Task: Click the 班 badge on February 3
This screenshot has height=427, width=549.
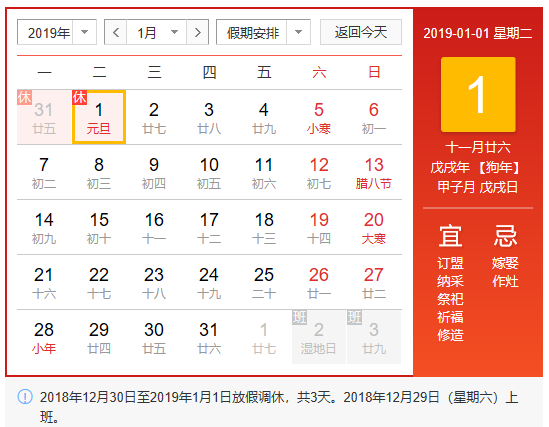Action: [x=354, y=317]
